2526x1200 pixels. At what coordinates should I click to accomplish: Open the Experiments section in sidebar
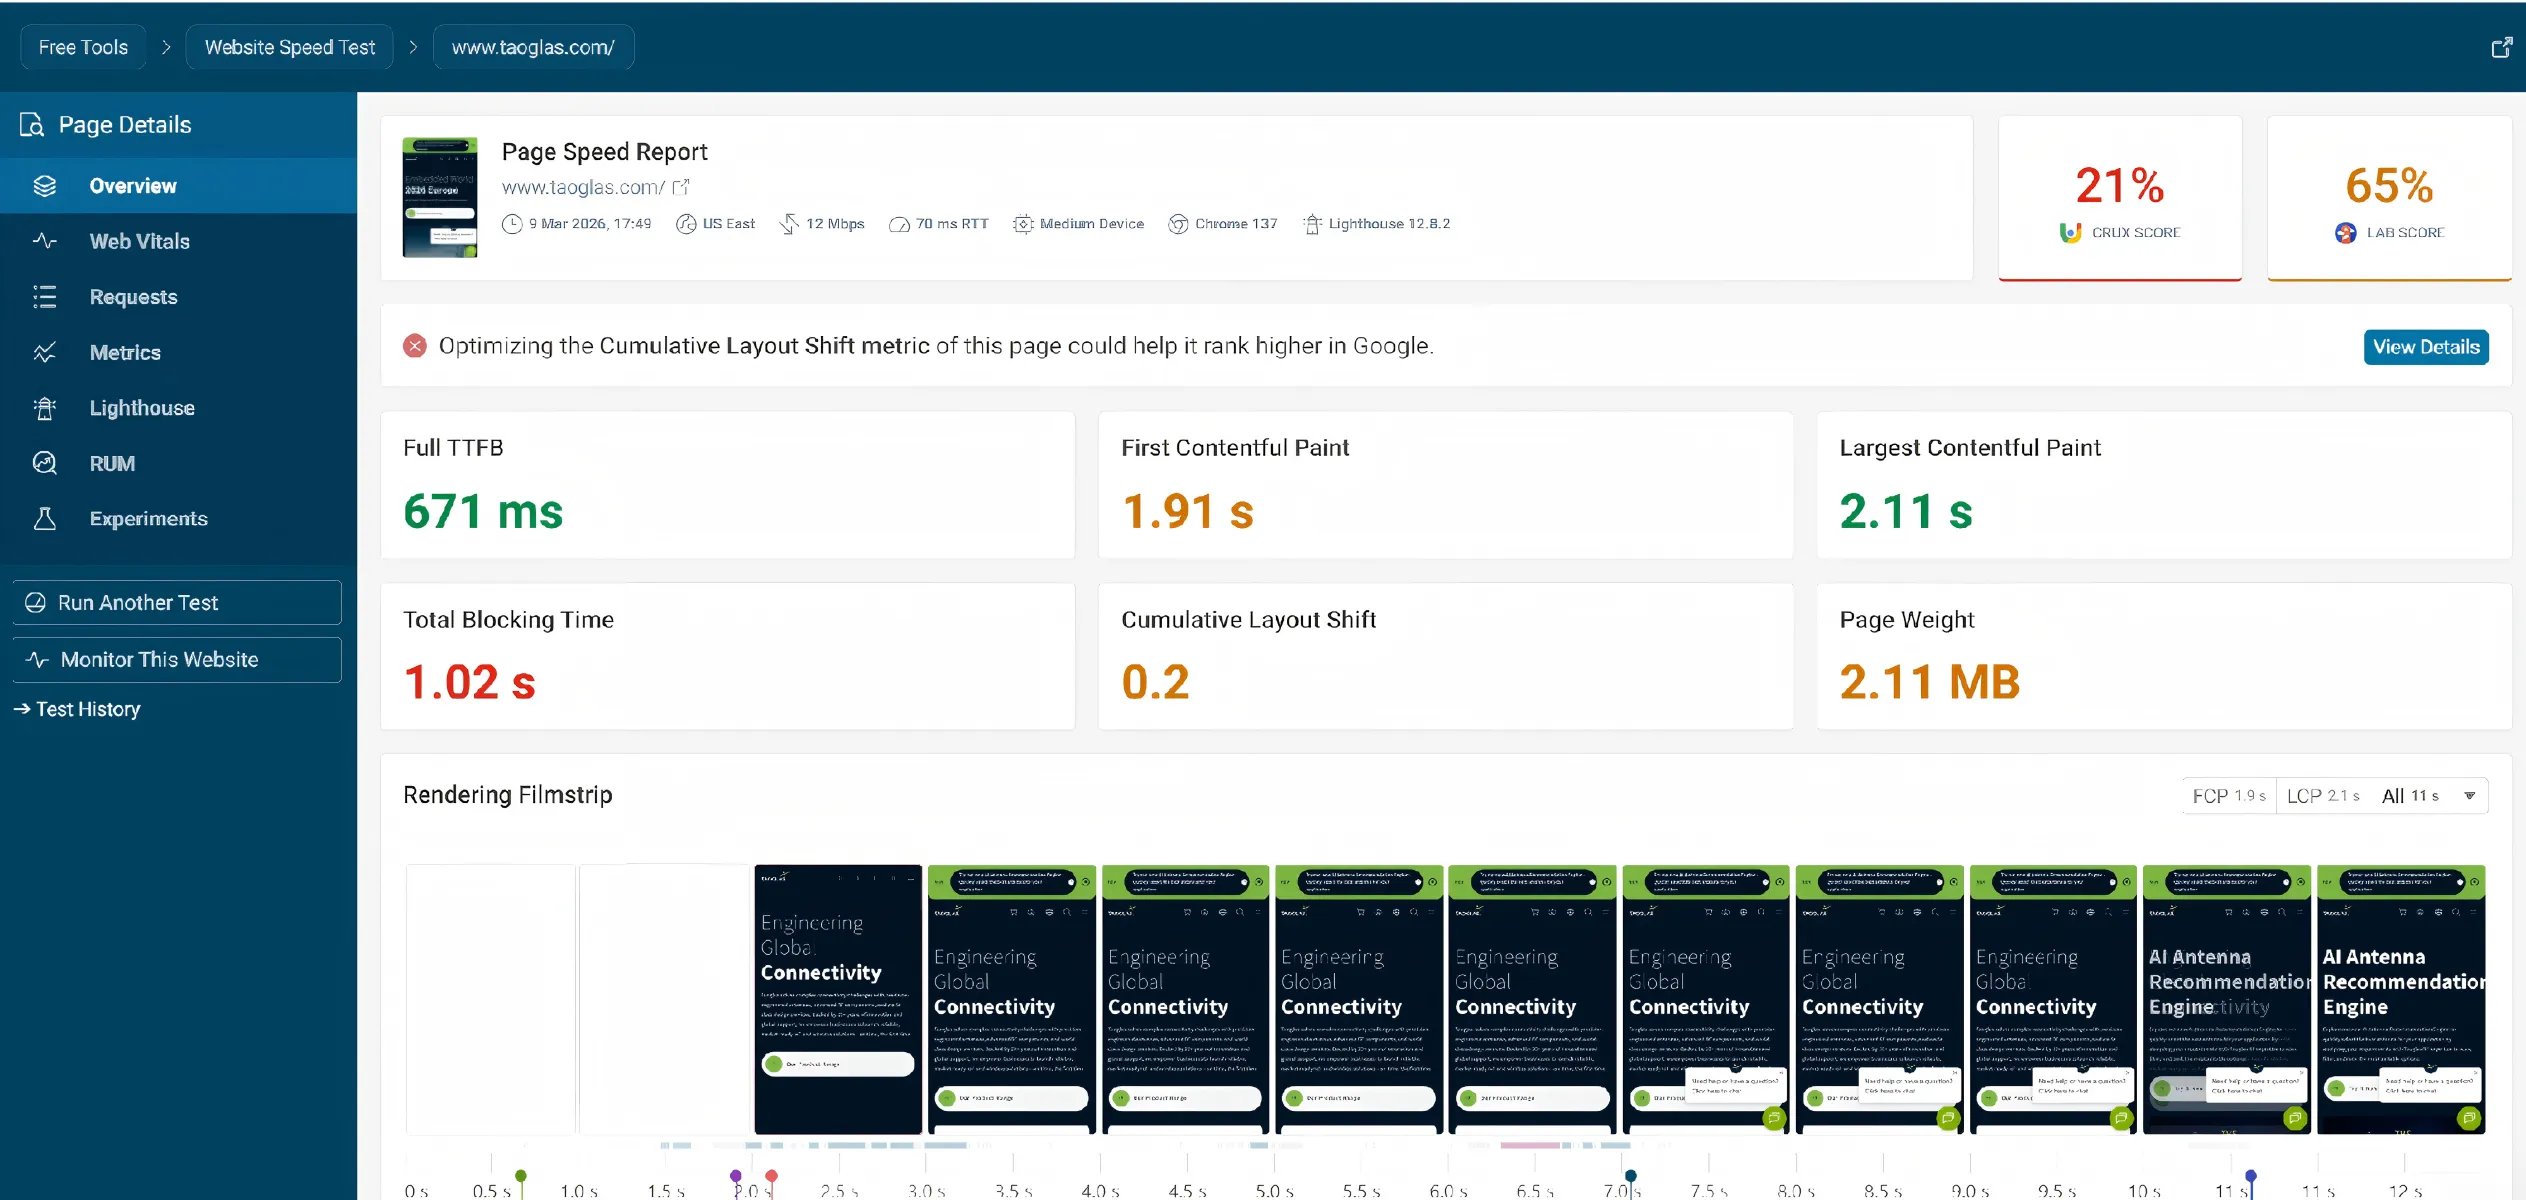pos(178,519)
